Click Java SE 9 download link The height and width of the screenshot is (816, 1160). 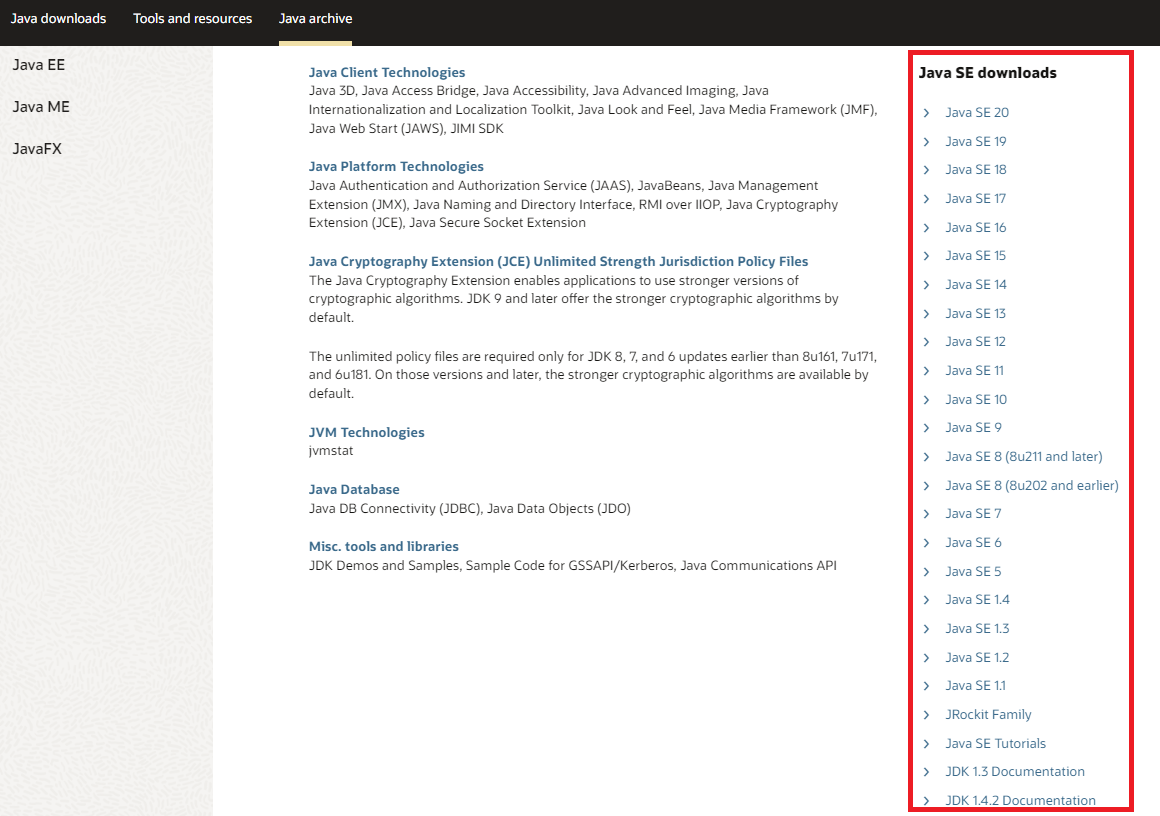[x=974, y=428]
